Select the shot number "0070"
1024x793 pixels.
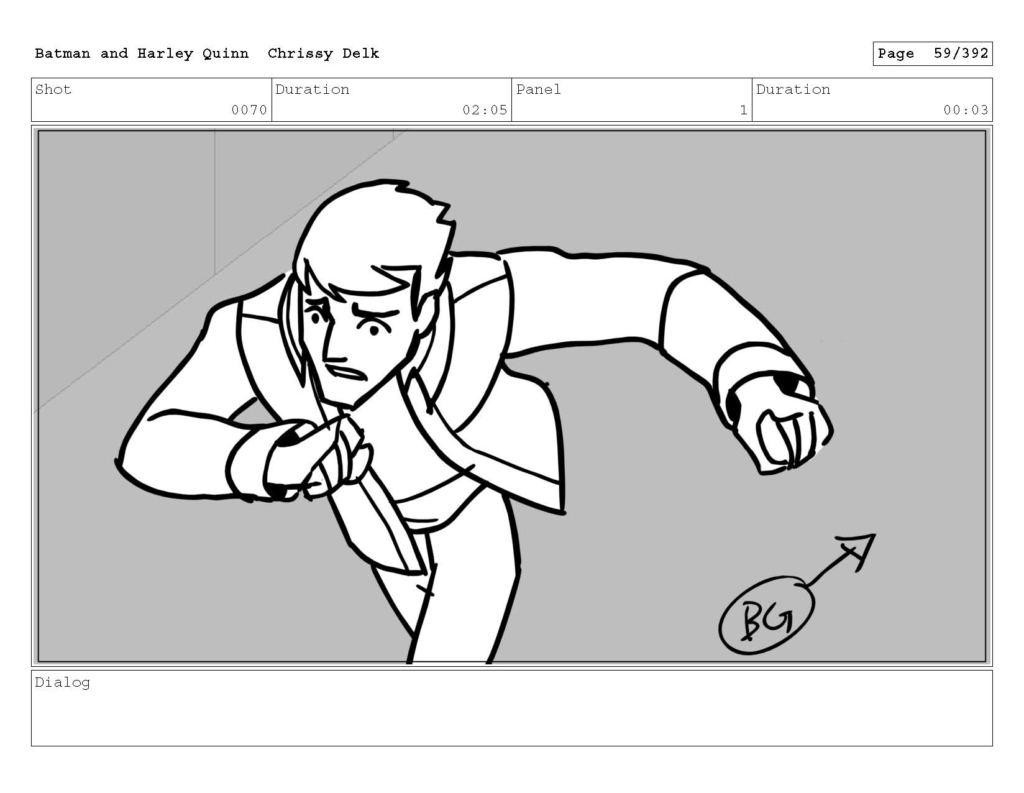249,110
